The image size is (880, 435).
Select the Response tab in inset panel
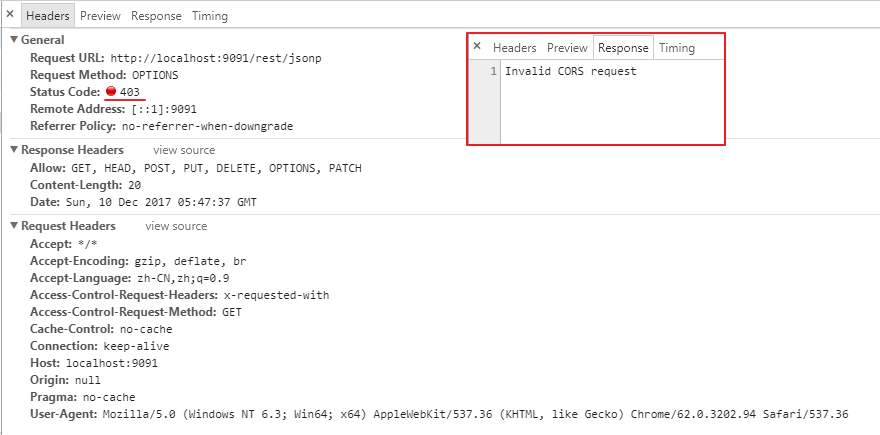click(623, 48)
